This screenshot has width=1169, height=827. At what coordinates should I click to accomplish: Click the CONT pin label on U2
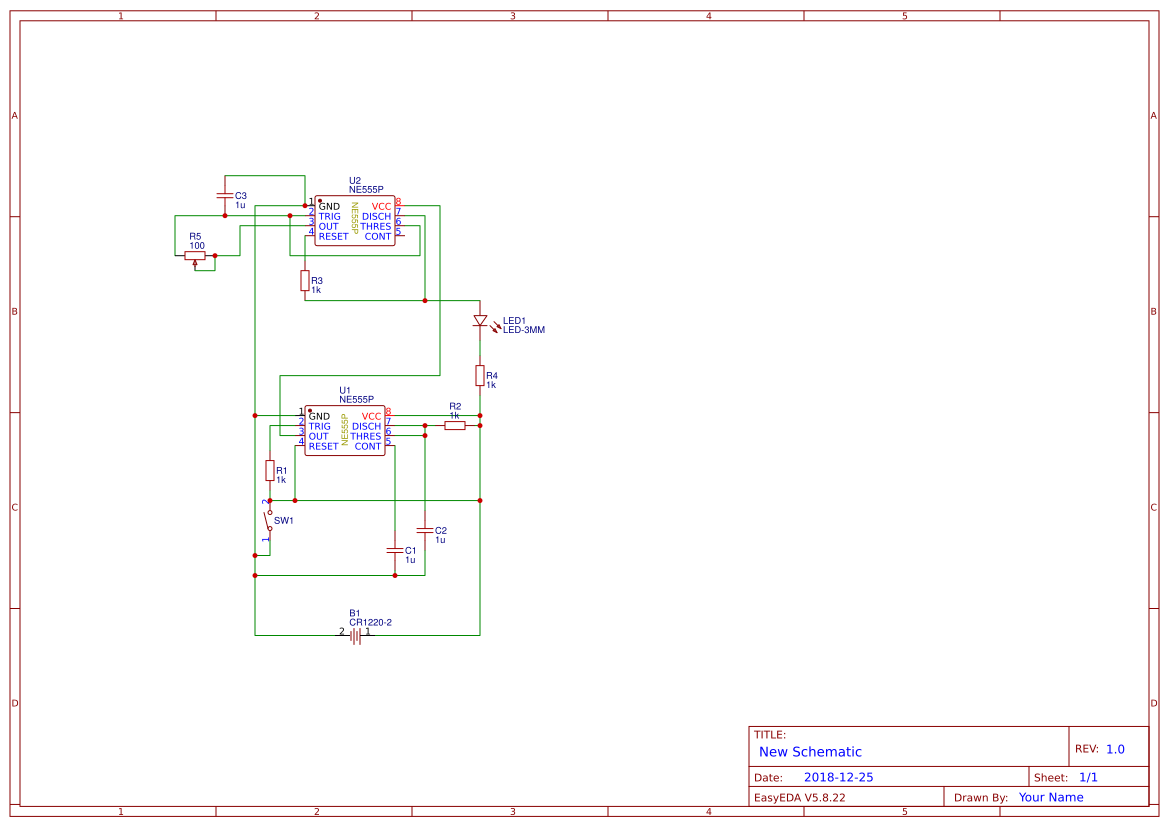(x=378, y=236)
